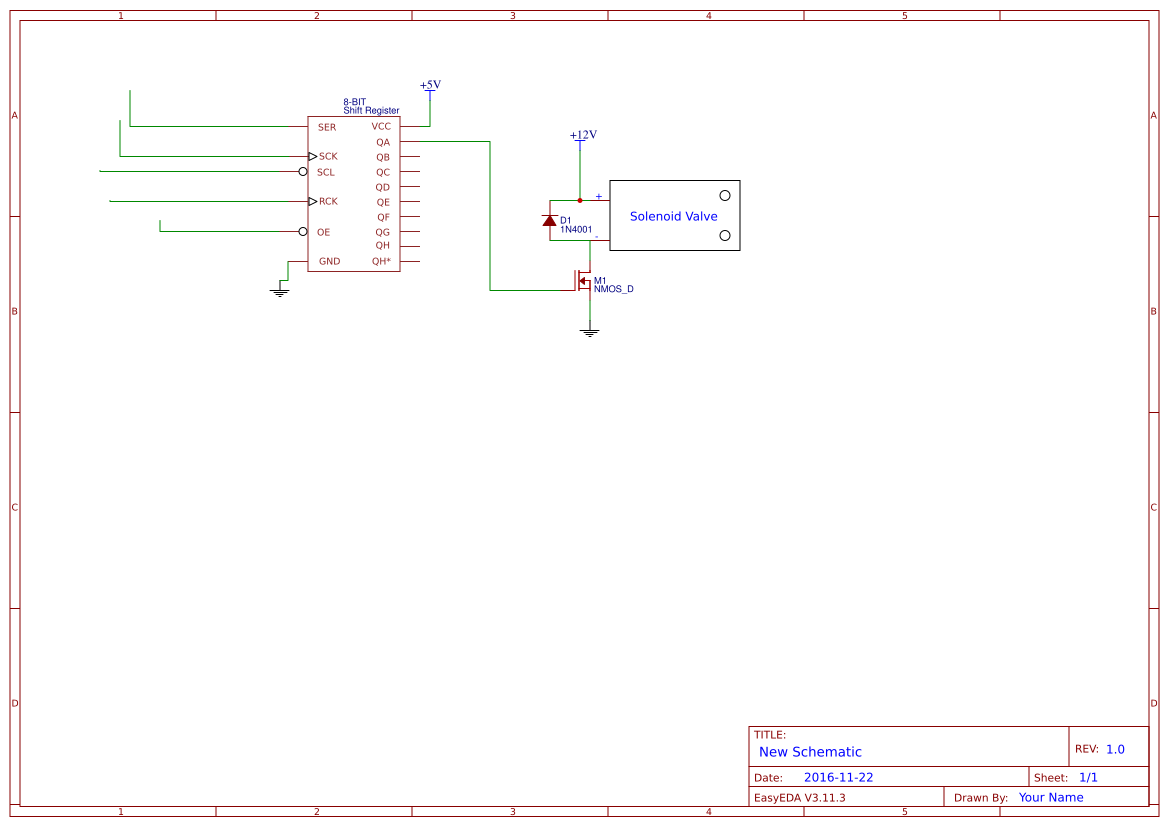Click the 8-BIT Shift Register component body

pos(355,190)
